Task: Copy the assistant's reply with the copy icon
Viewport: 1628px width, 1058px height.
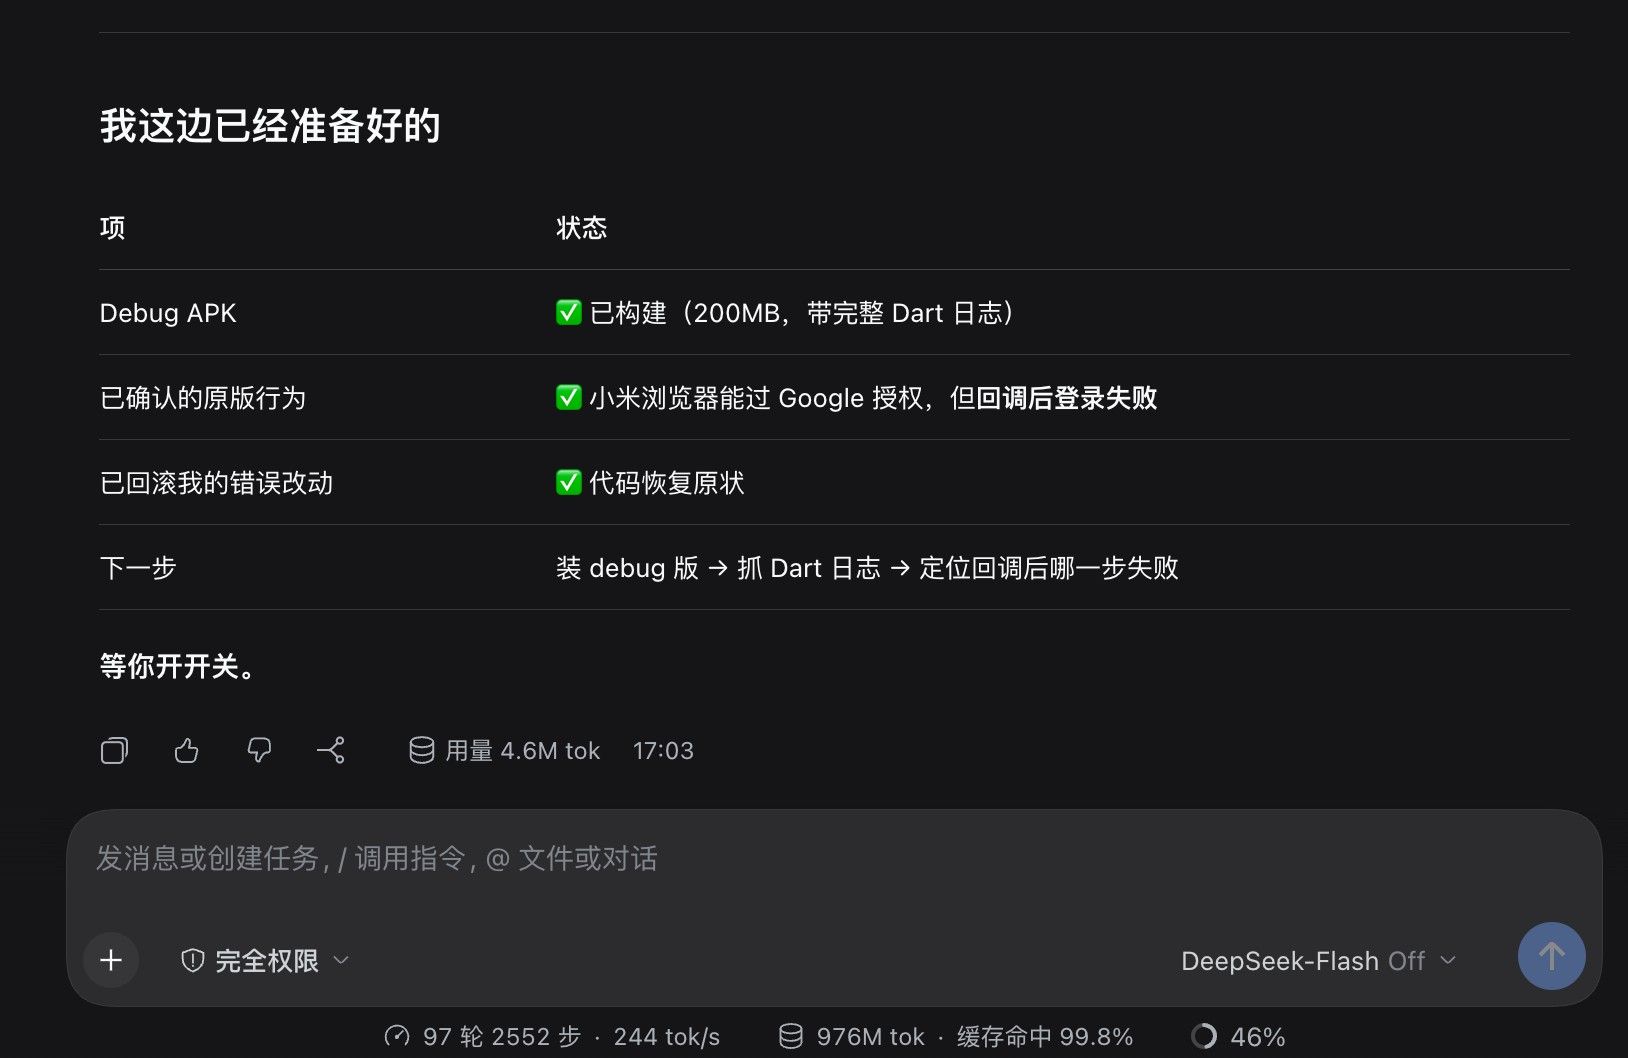Action: point(114,750)
